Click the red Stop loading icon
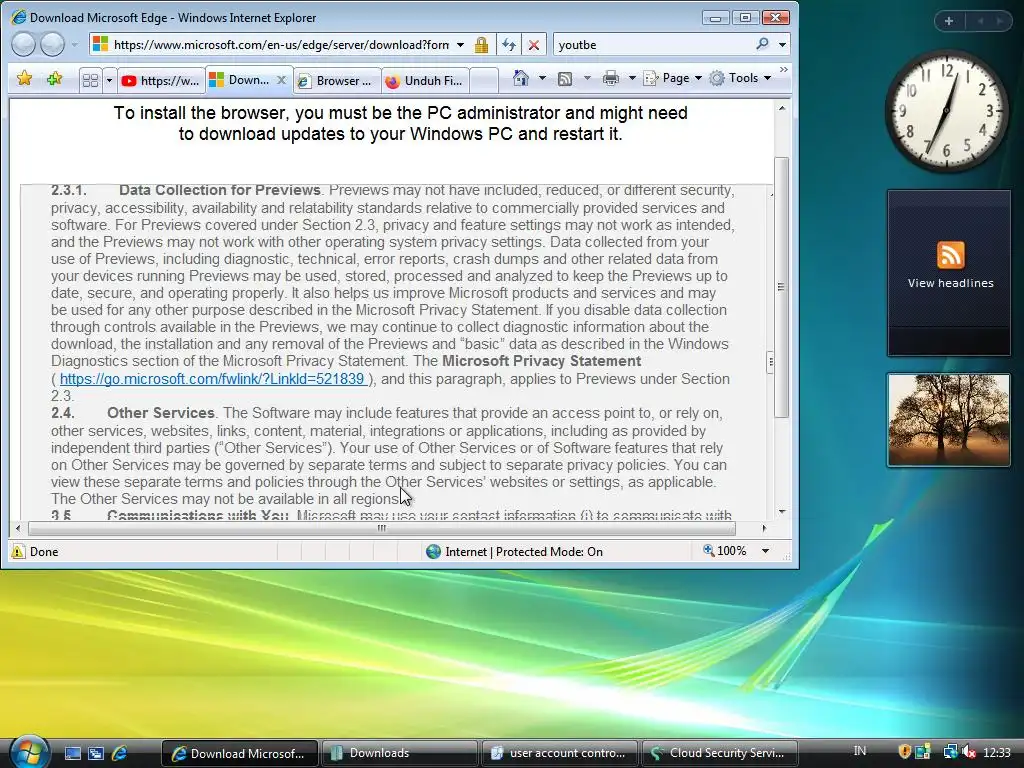The image size is (1024, 768). click(534, 45)
